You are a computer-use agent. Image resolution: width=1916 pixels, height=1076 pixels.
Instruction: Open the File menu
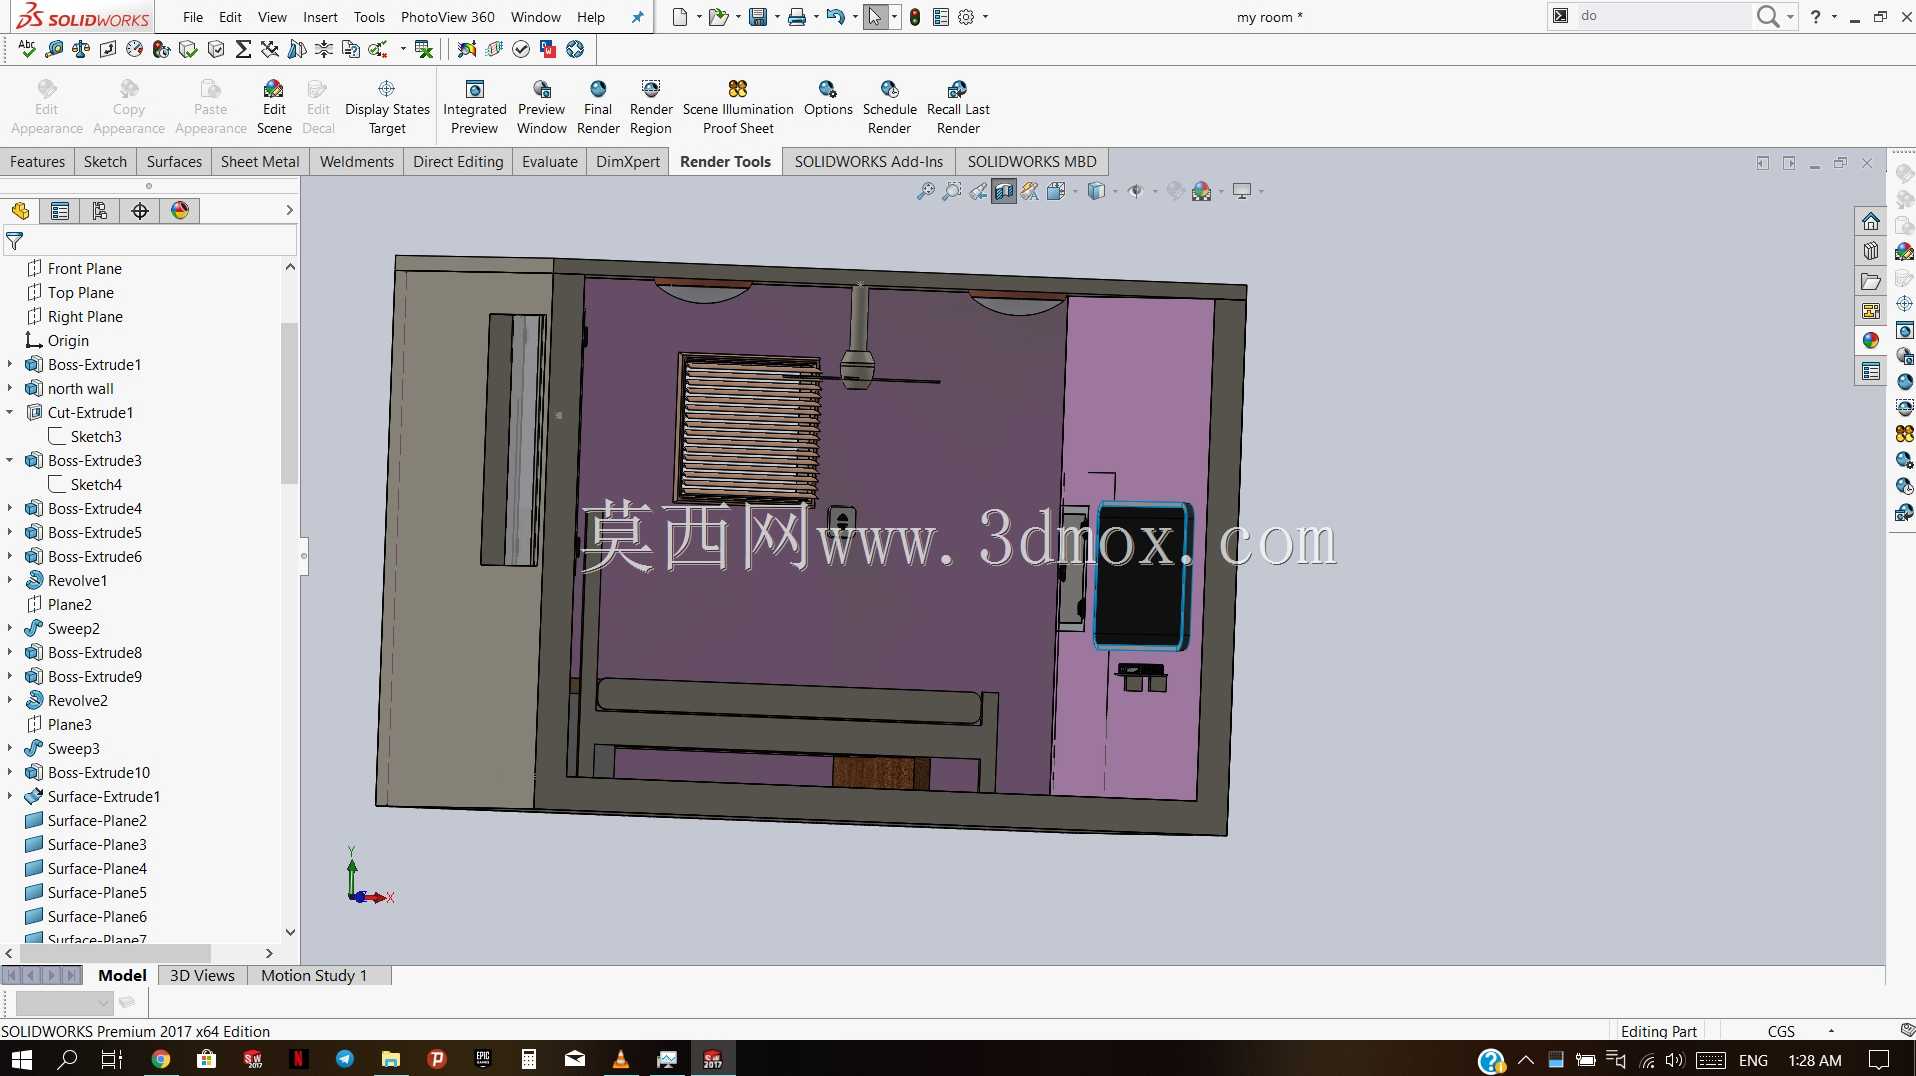point(193,17)
